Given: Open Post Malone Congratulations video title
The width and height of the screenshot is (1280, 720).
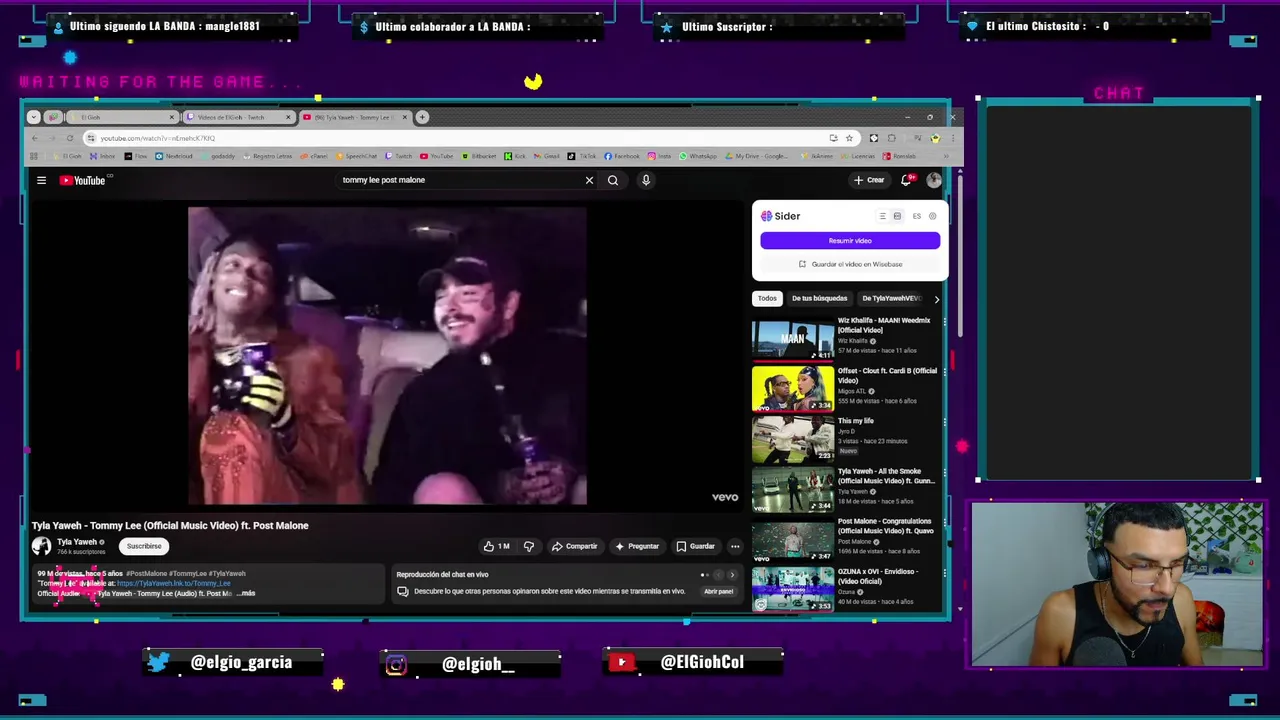Looking at the screenshot, I should click(x=886, y=526).
